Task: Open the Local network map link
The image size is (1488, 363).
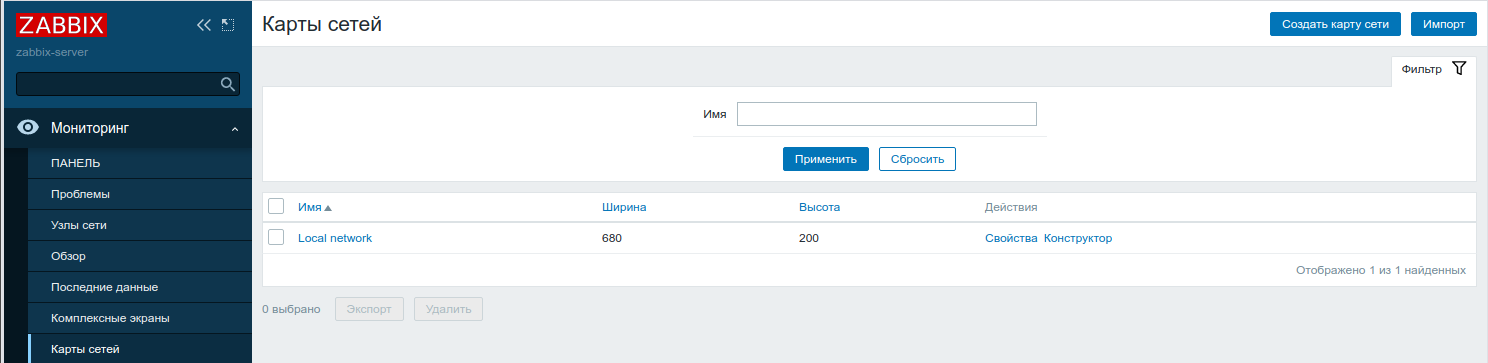Action: [335, 238]
